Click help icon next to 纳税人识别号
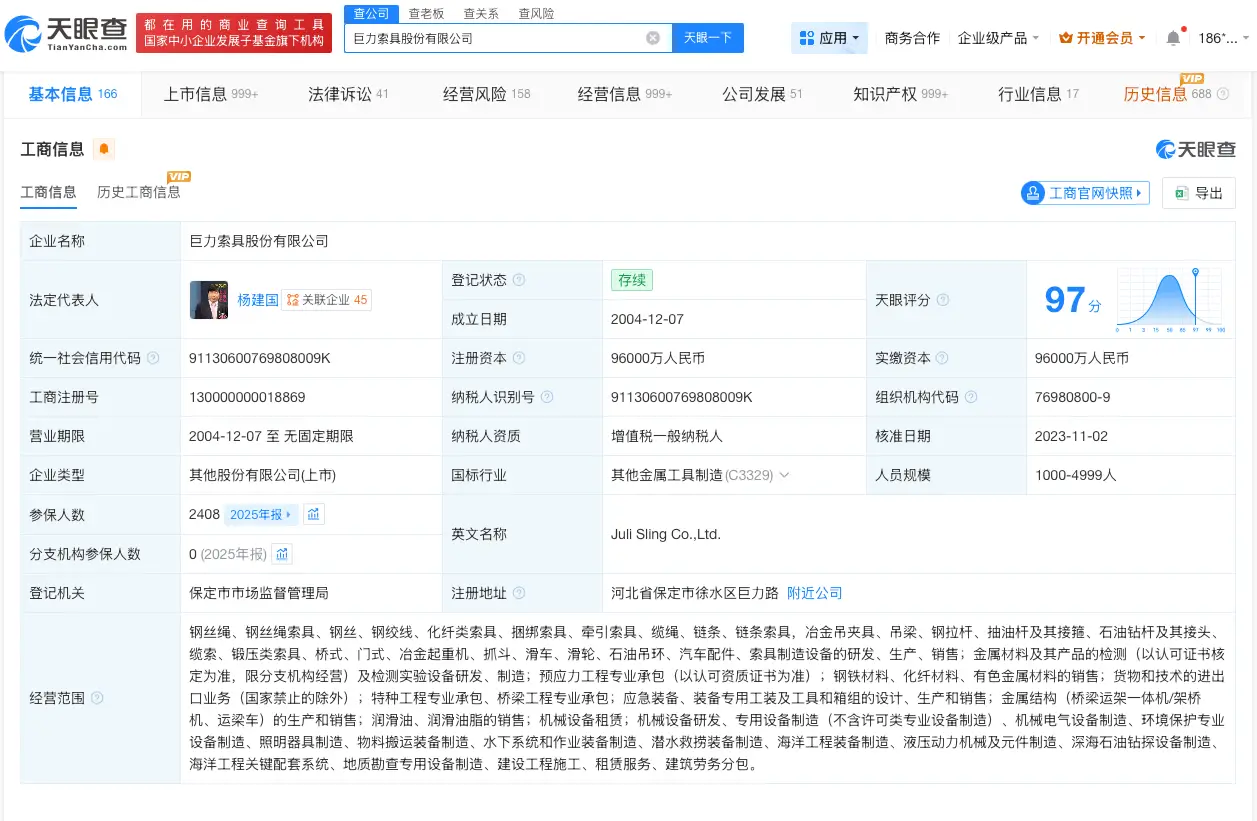This screenshot has width=1257, height=821. click(x=547, y=397)
